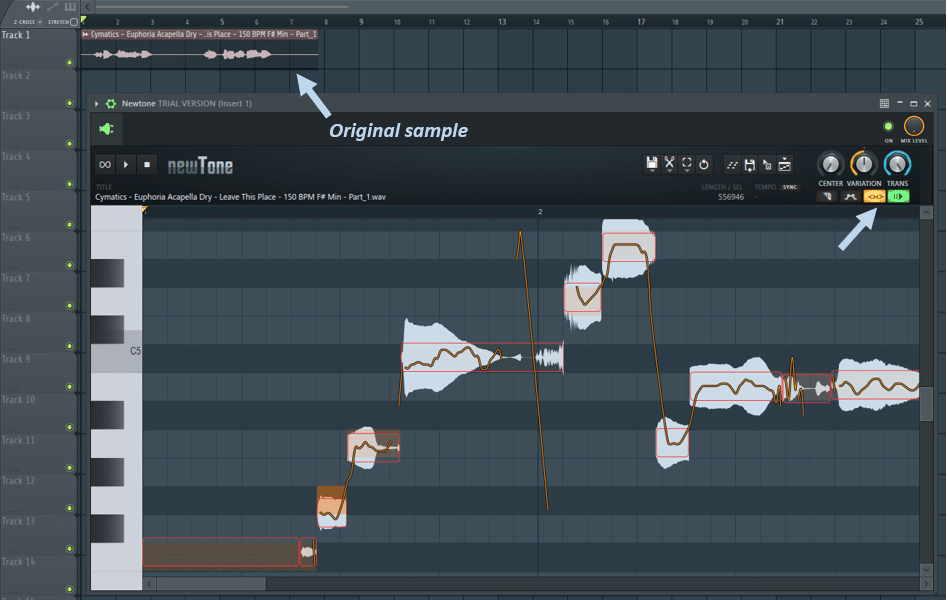Click the vertical scrollbar thumb in Newtone

pos(926,403)
